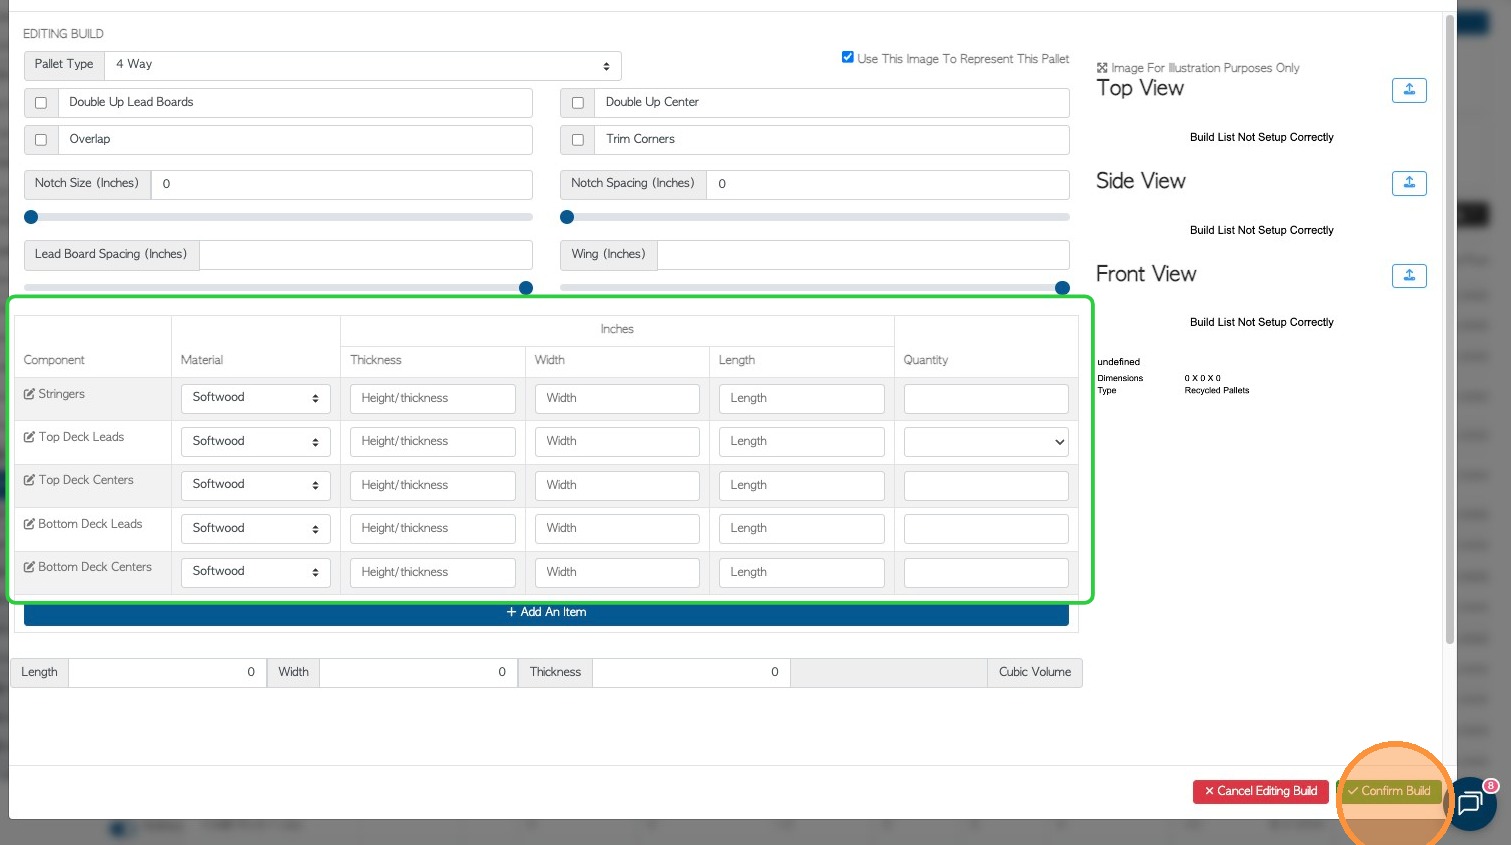Click the Top Deck Leads Width field
This screenshot has height=845, width=1511.
[x=617, y=441]
